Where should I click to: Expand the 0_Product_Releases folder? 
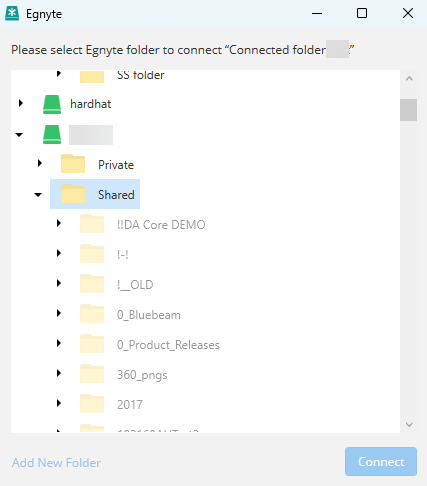point(59,343)
